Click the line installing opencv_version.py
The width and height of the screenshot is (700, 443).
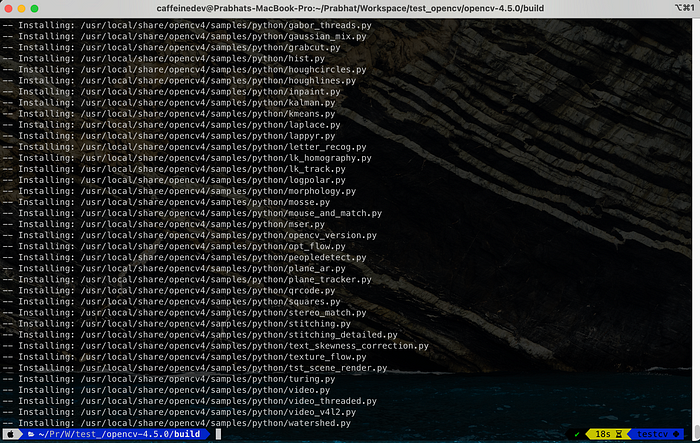pos(190,235)
